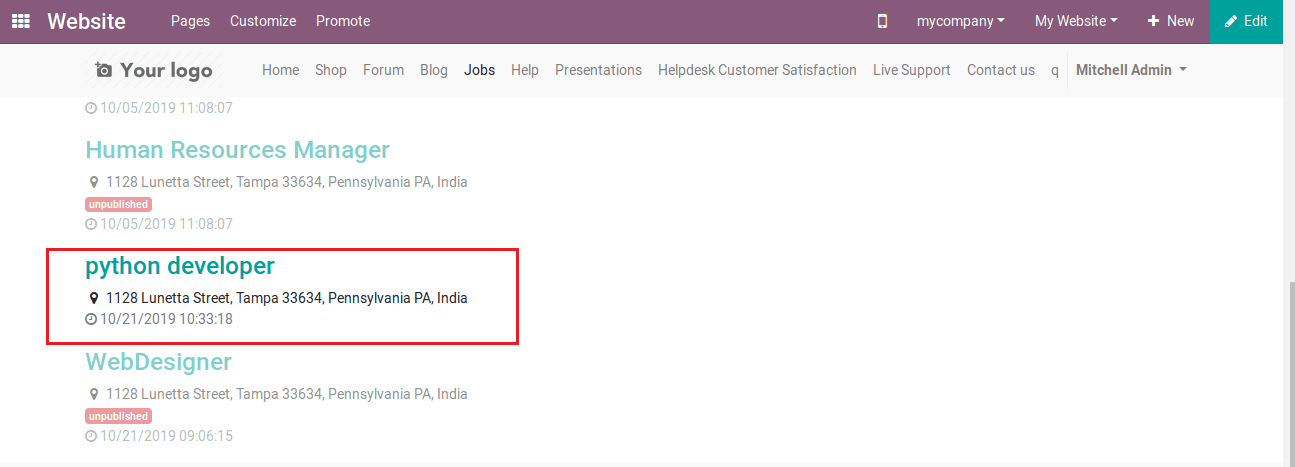
Task: Open the My Website dropdown
Action: (1076, 21)
